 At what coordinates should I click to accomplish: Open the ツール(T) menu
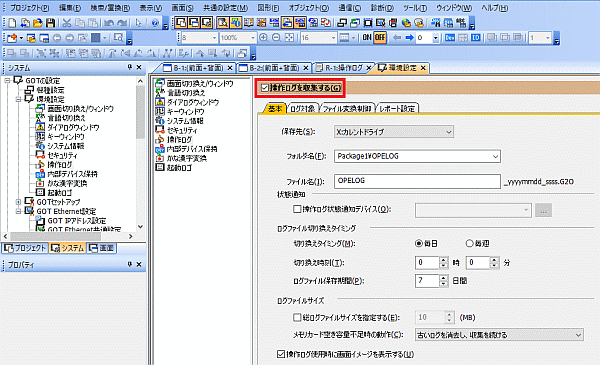(415, 8)
